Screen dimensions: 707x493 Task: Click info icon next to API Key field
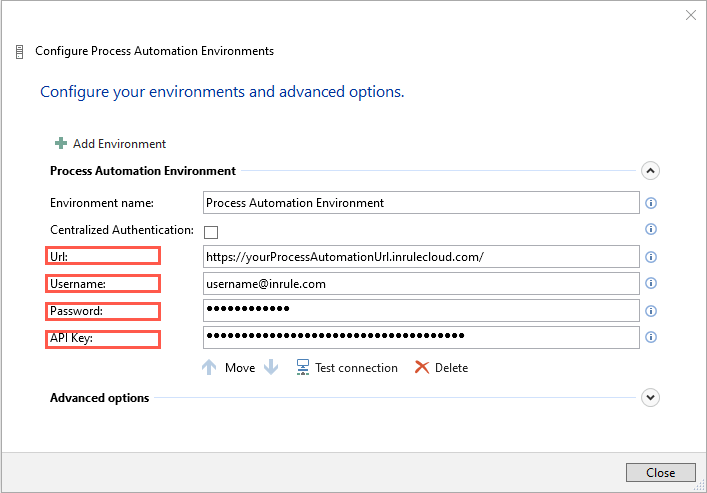651,338
